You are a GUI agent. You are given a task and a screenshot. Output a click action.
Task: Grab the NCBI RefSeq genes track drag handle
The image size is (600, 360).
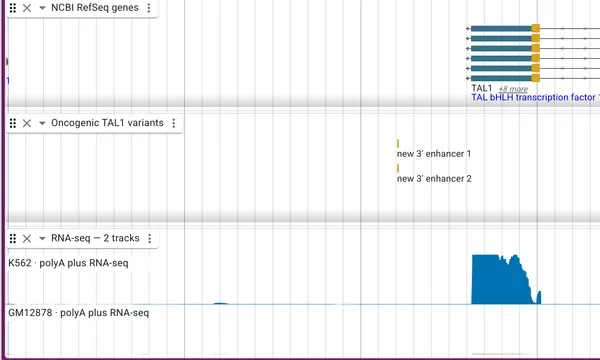tap(13, 8)
